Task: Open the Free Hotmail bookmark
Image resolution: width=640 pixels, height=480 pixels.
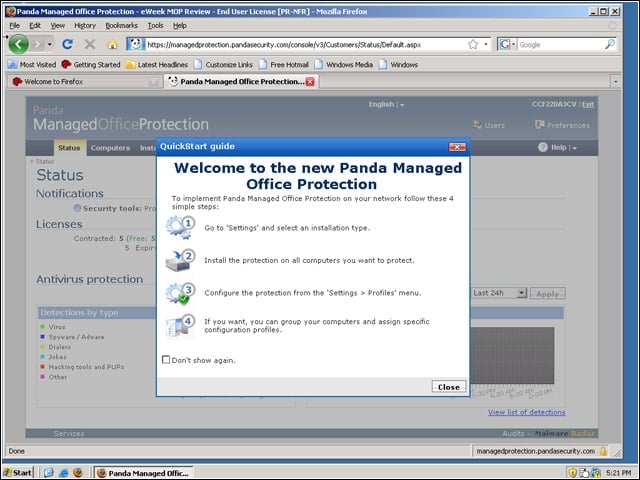Action: click(x=284, y=64)
